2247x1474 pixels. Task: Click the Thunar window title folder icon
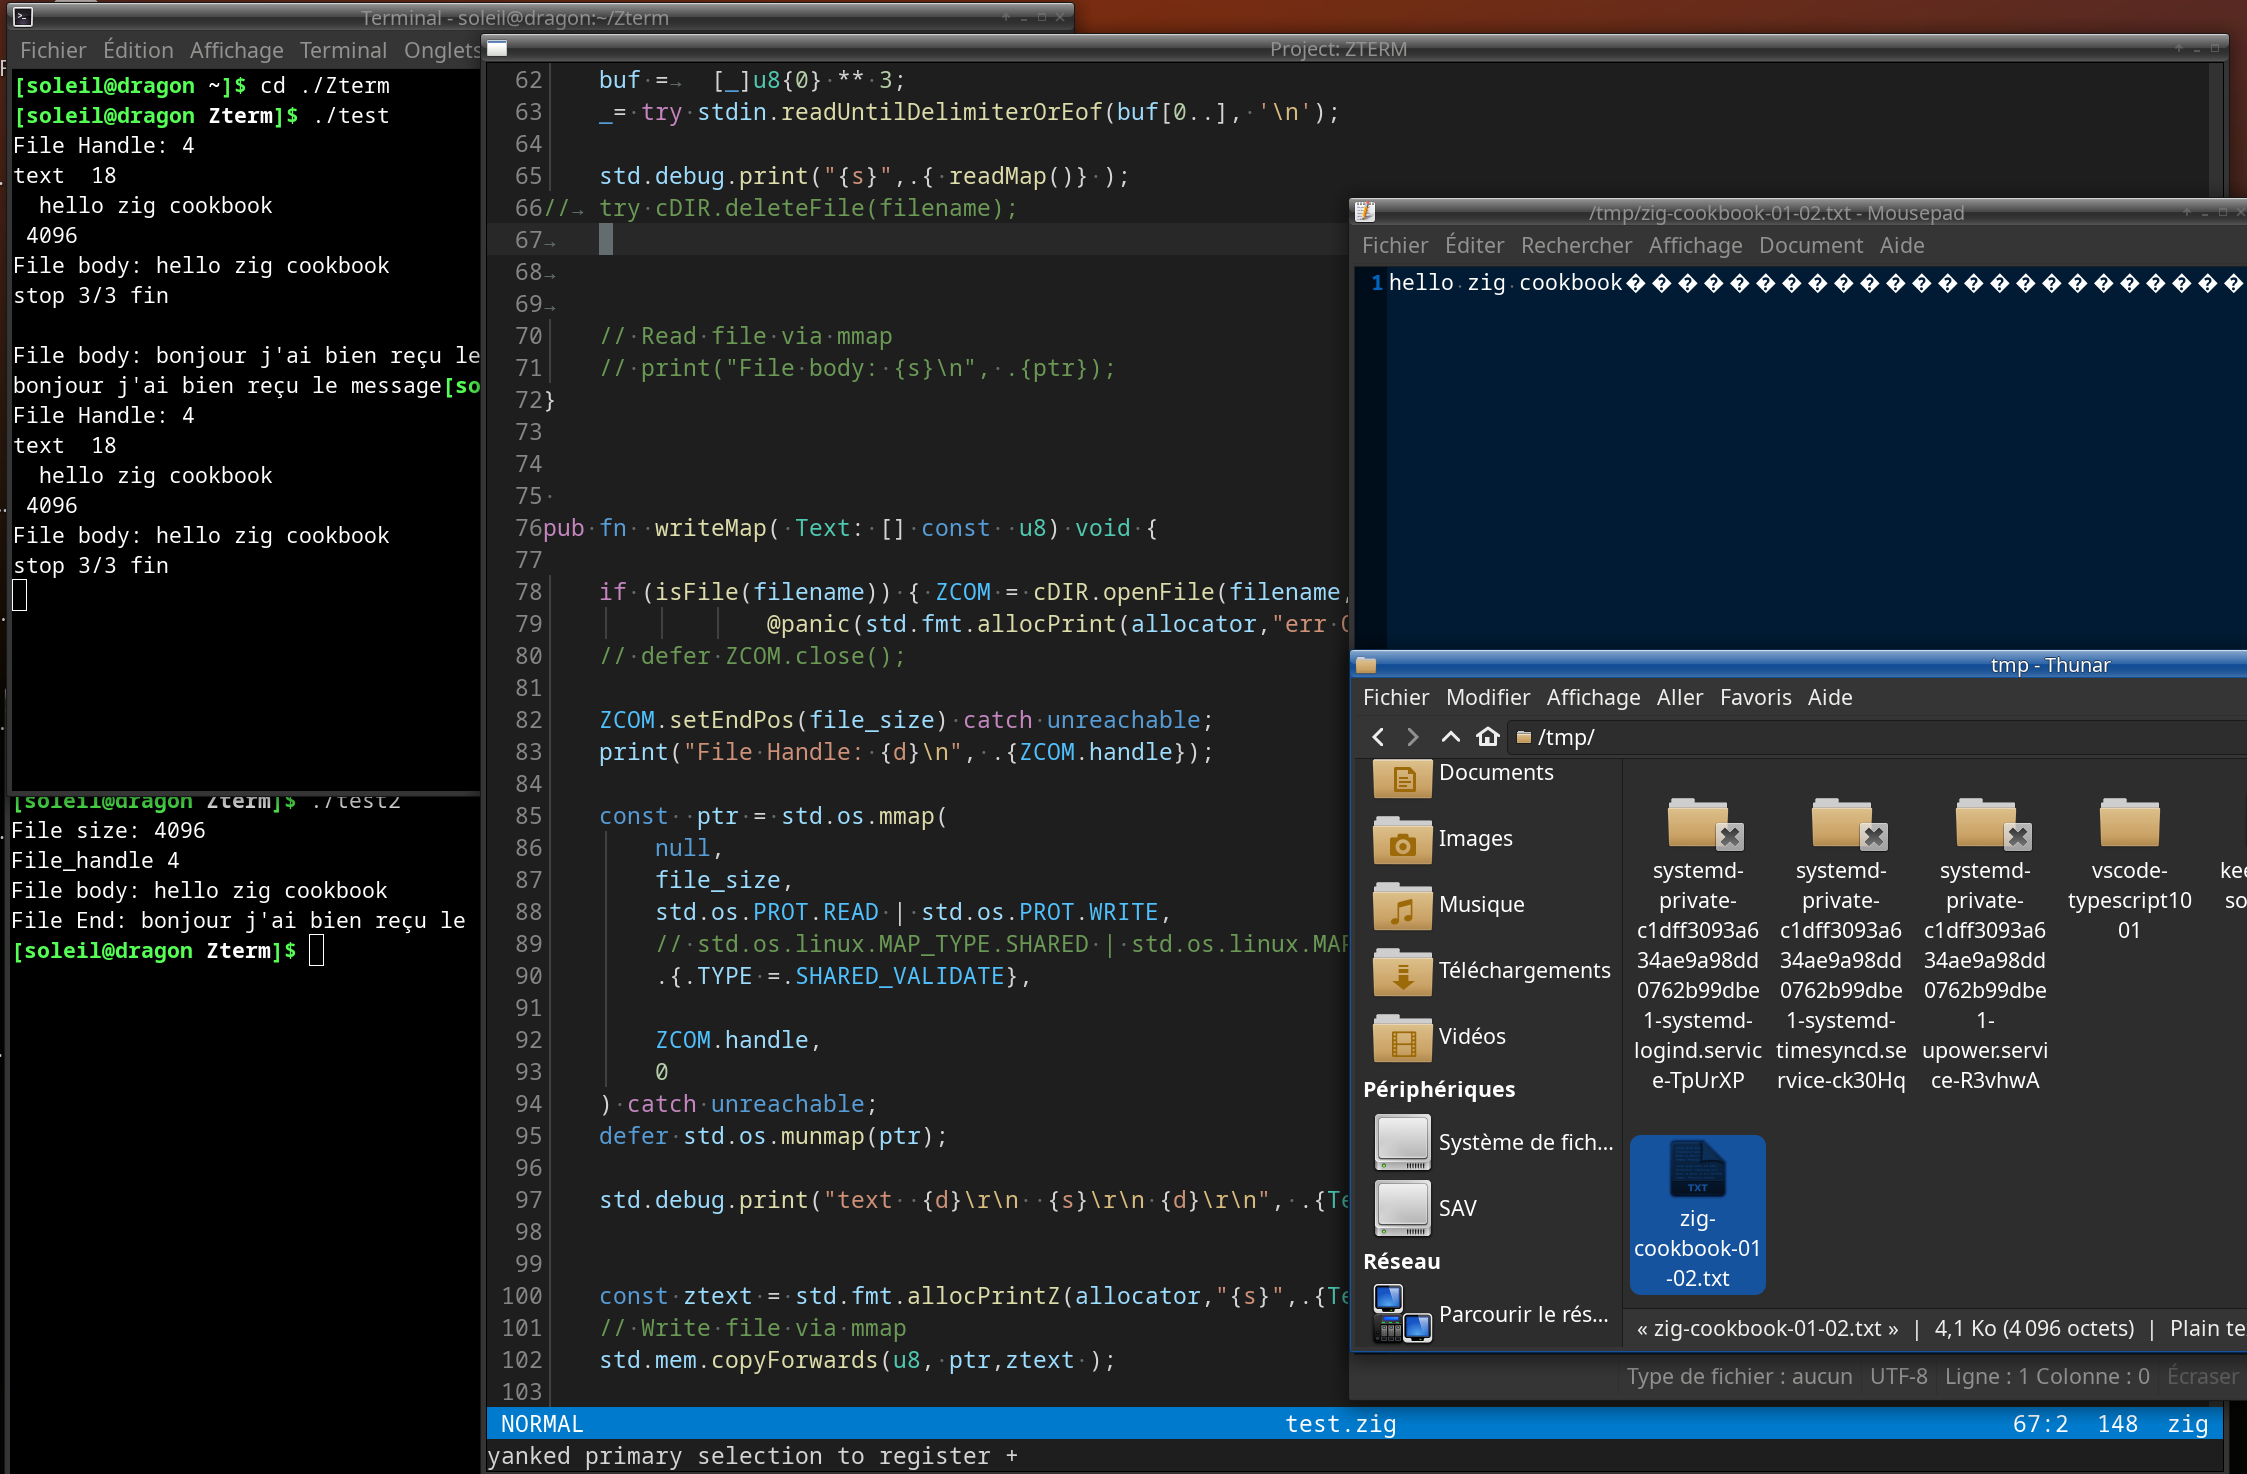[x=1366, y=665]
